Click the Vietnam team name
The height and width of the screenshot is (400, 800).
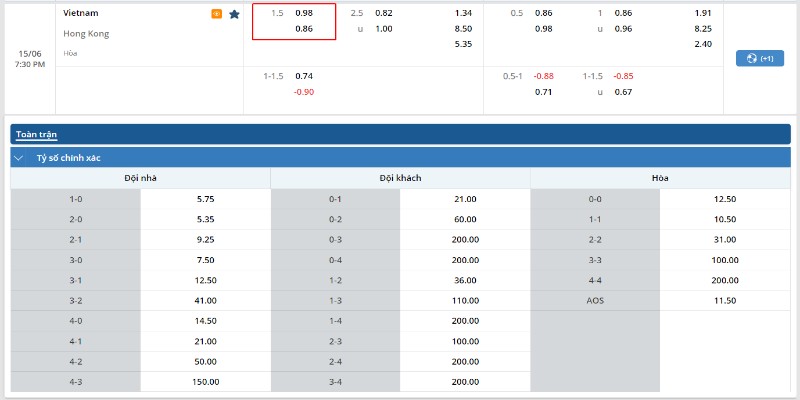point(81,13)
